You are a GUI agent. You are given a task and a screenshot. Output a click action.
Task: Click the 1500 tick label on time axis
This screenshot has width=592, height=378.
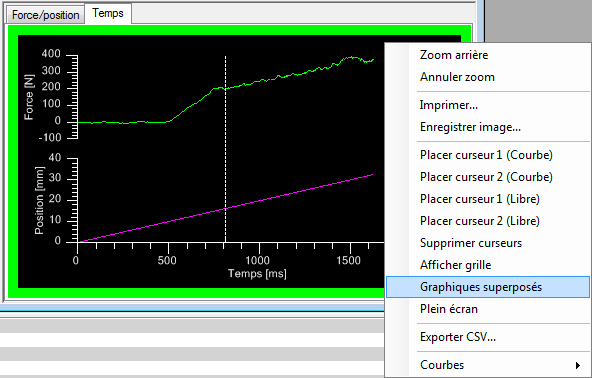pyautogui.click(x=348, y=261)
